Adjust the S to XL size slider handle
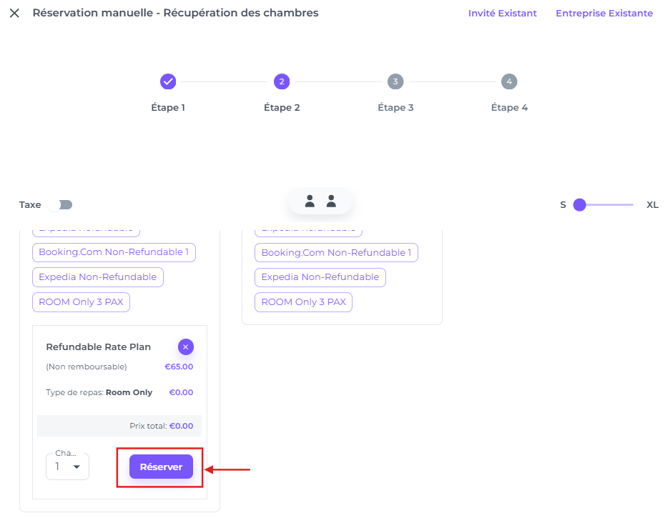670x518 pixels. [x=579, y=205]
